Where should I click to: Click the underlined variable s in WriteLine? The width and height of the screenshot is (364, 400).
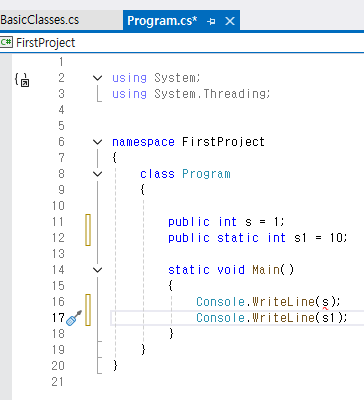tap(325, 302)
